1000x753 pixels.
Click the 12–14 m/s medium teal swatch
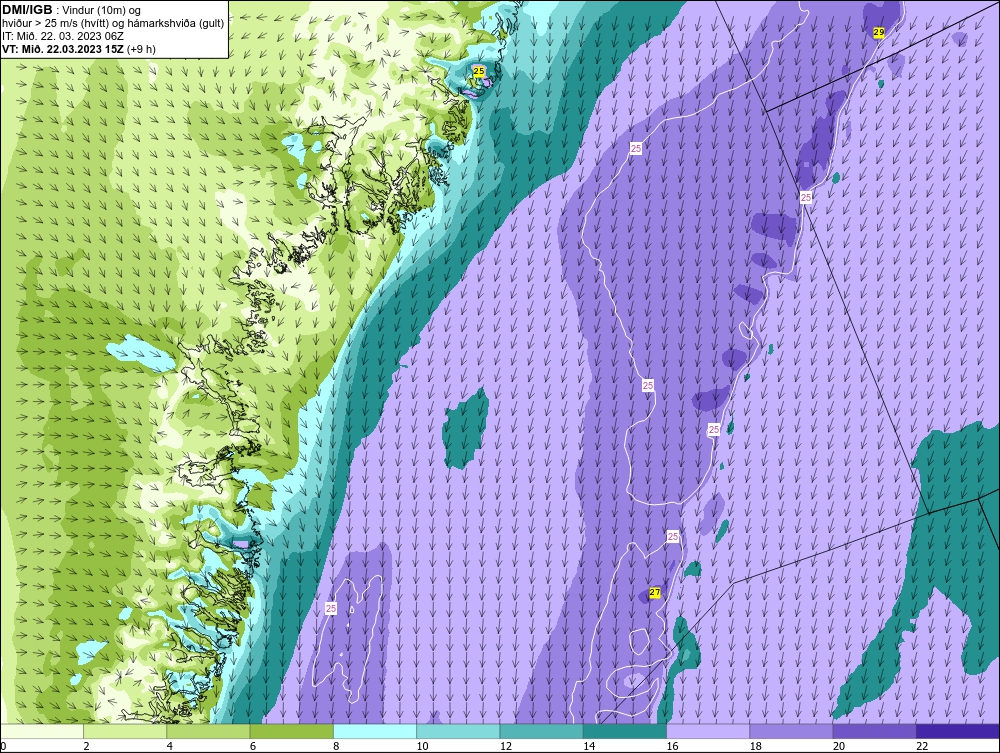tap(541, 731)
